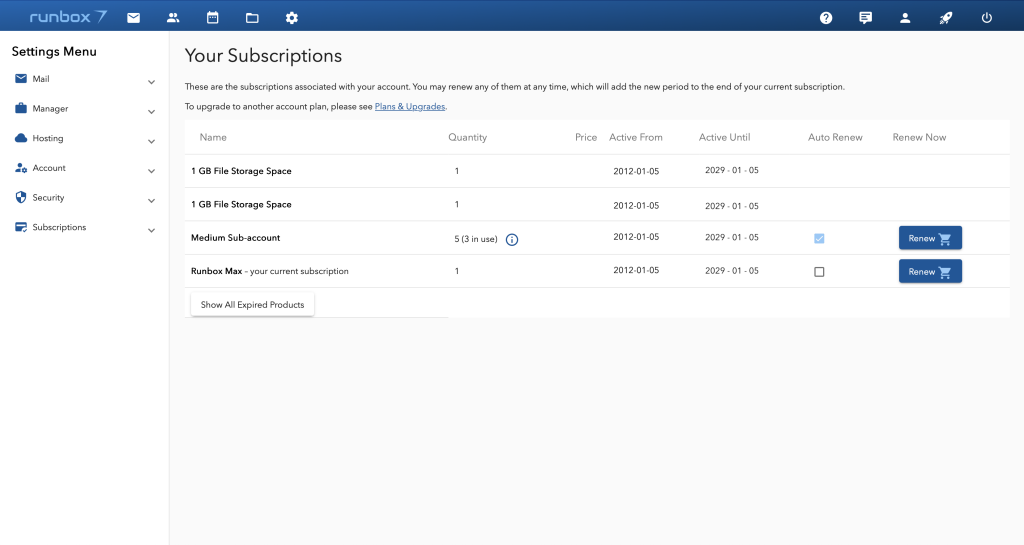This screenshot has height=545, width=1024.
Task: Open the Calendar icon in top bar
Action: click(x=212, y=17)
